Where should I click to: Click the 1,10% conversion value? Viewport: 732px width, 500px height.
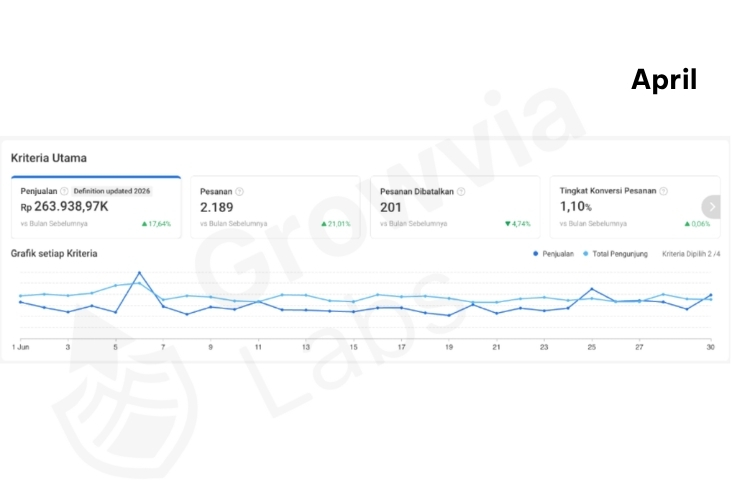point(576,206)
